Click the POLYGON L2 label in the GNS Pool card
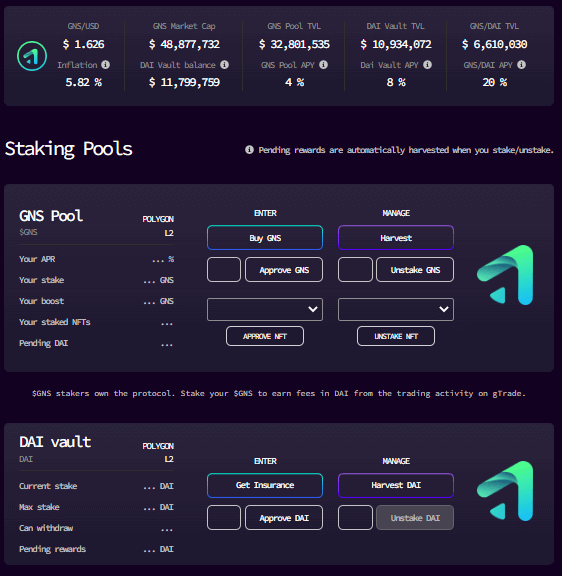The image size is (562, 576). click(x=158, y=226)
